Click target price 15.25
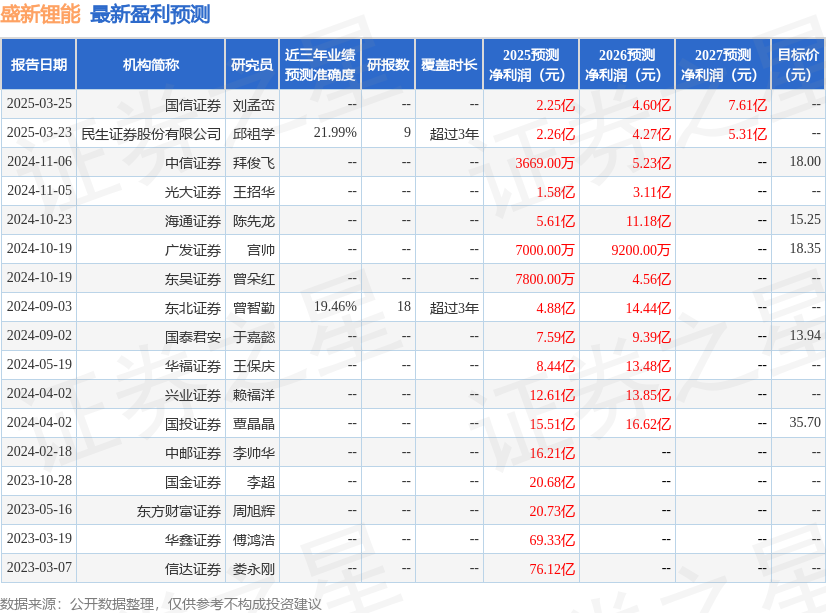Screen dimensions: 826x613 coord(805,220)
